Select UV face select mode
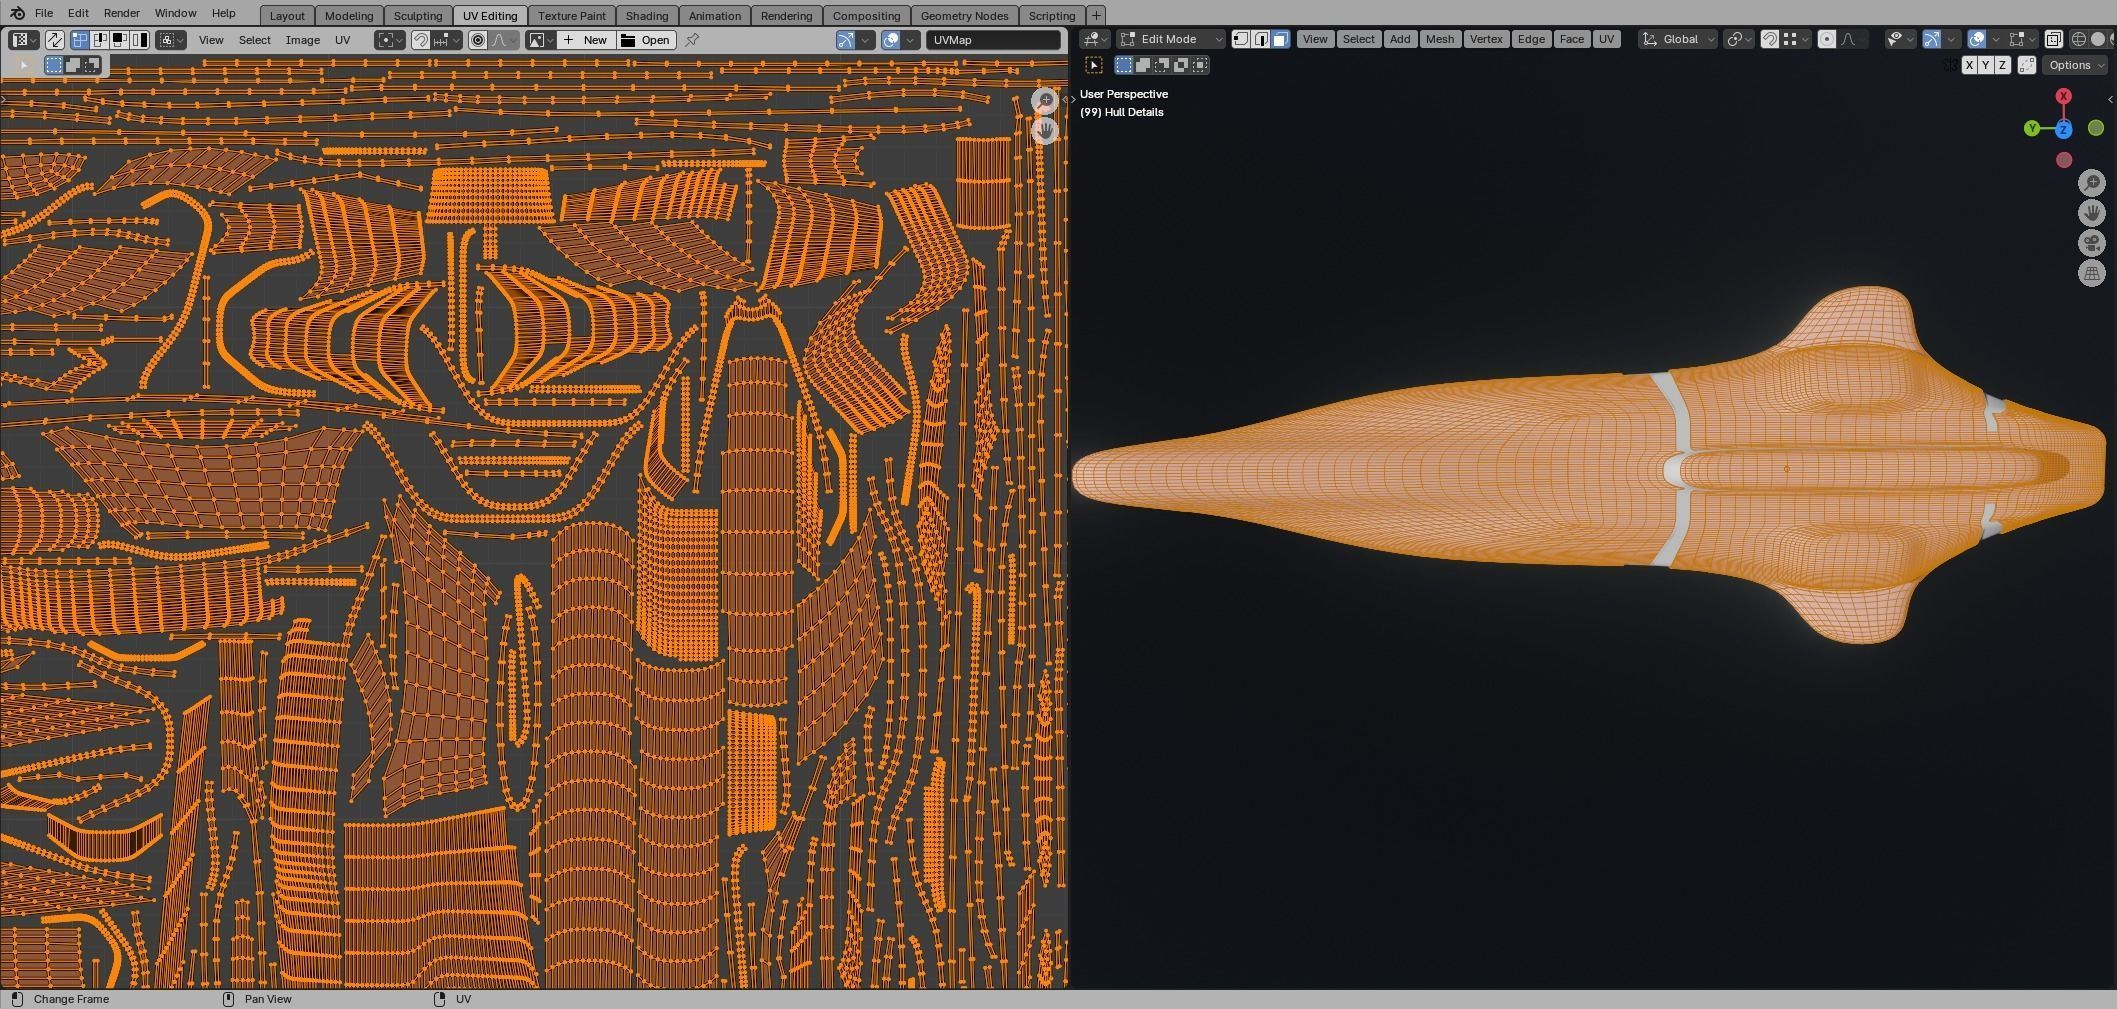 (119, 40)
